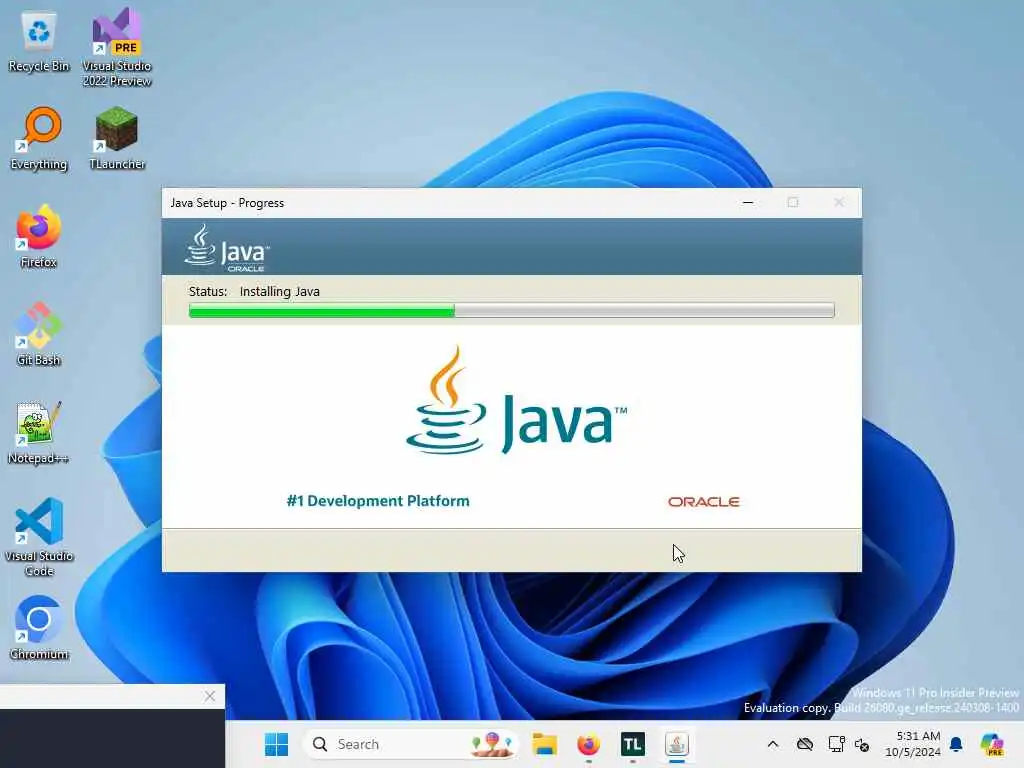Switch to Firefox in the taskbar
Image resolution: width=1024 pixels, height=768 pixels.
click(x=588, y=744)
